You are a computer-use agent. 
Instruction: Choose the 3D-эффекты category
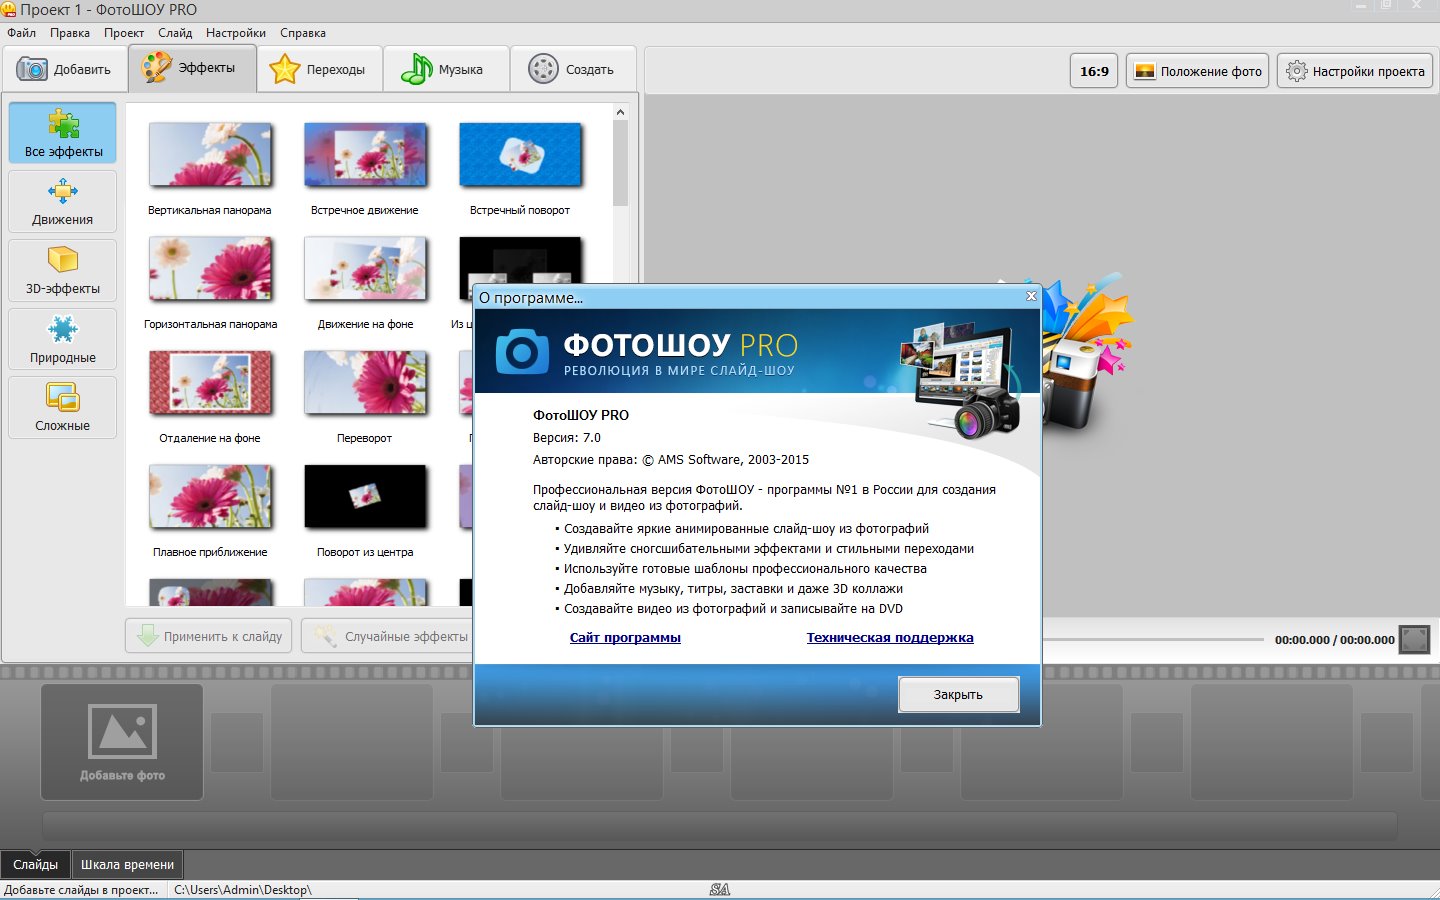tap(63, 271)
